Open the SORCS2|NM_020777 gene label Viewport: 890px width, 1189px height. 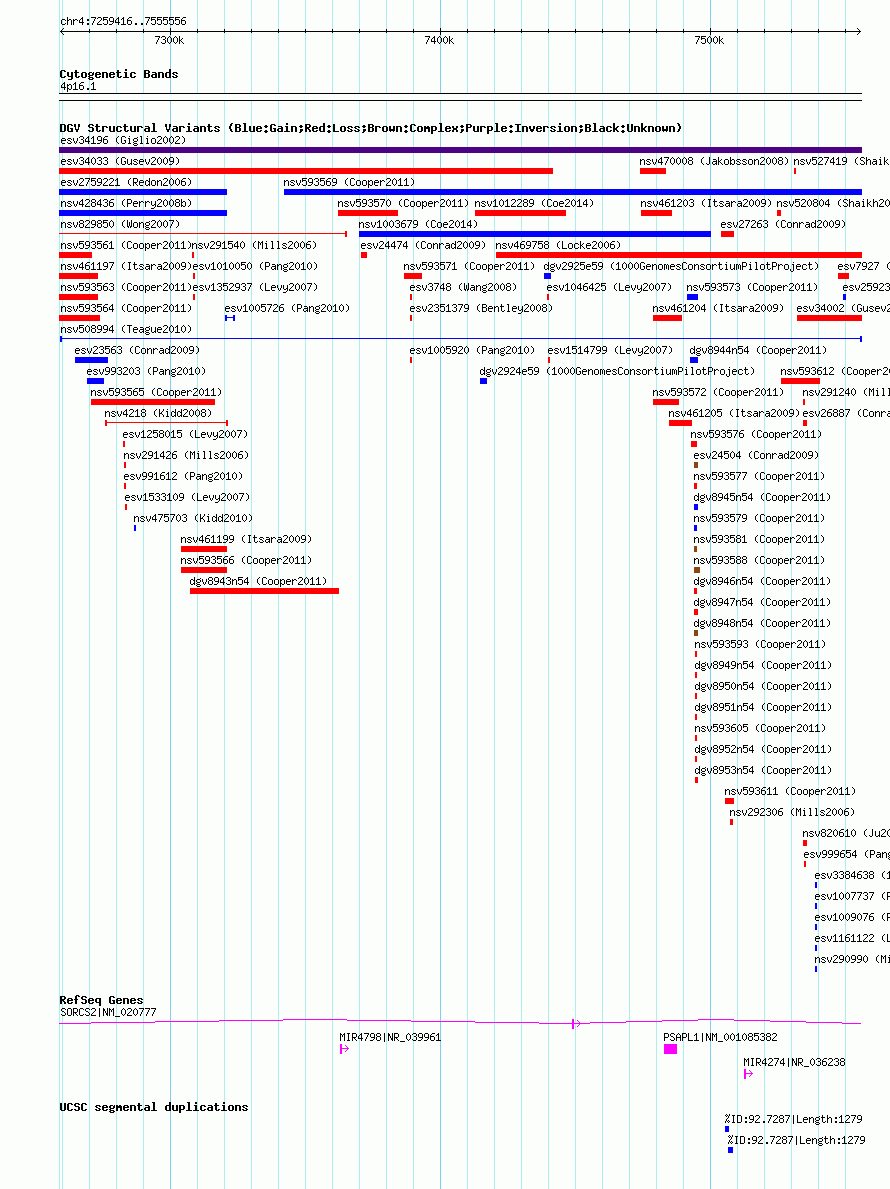108,1013
